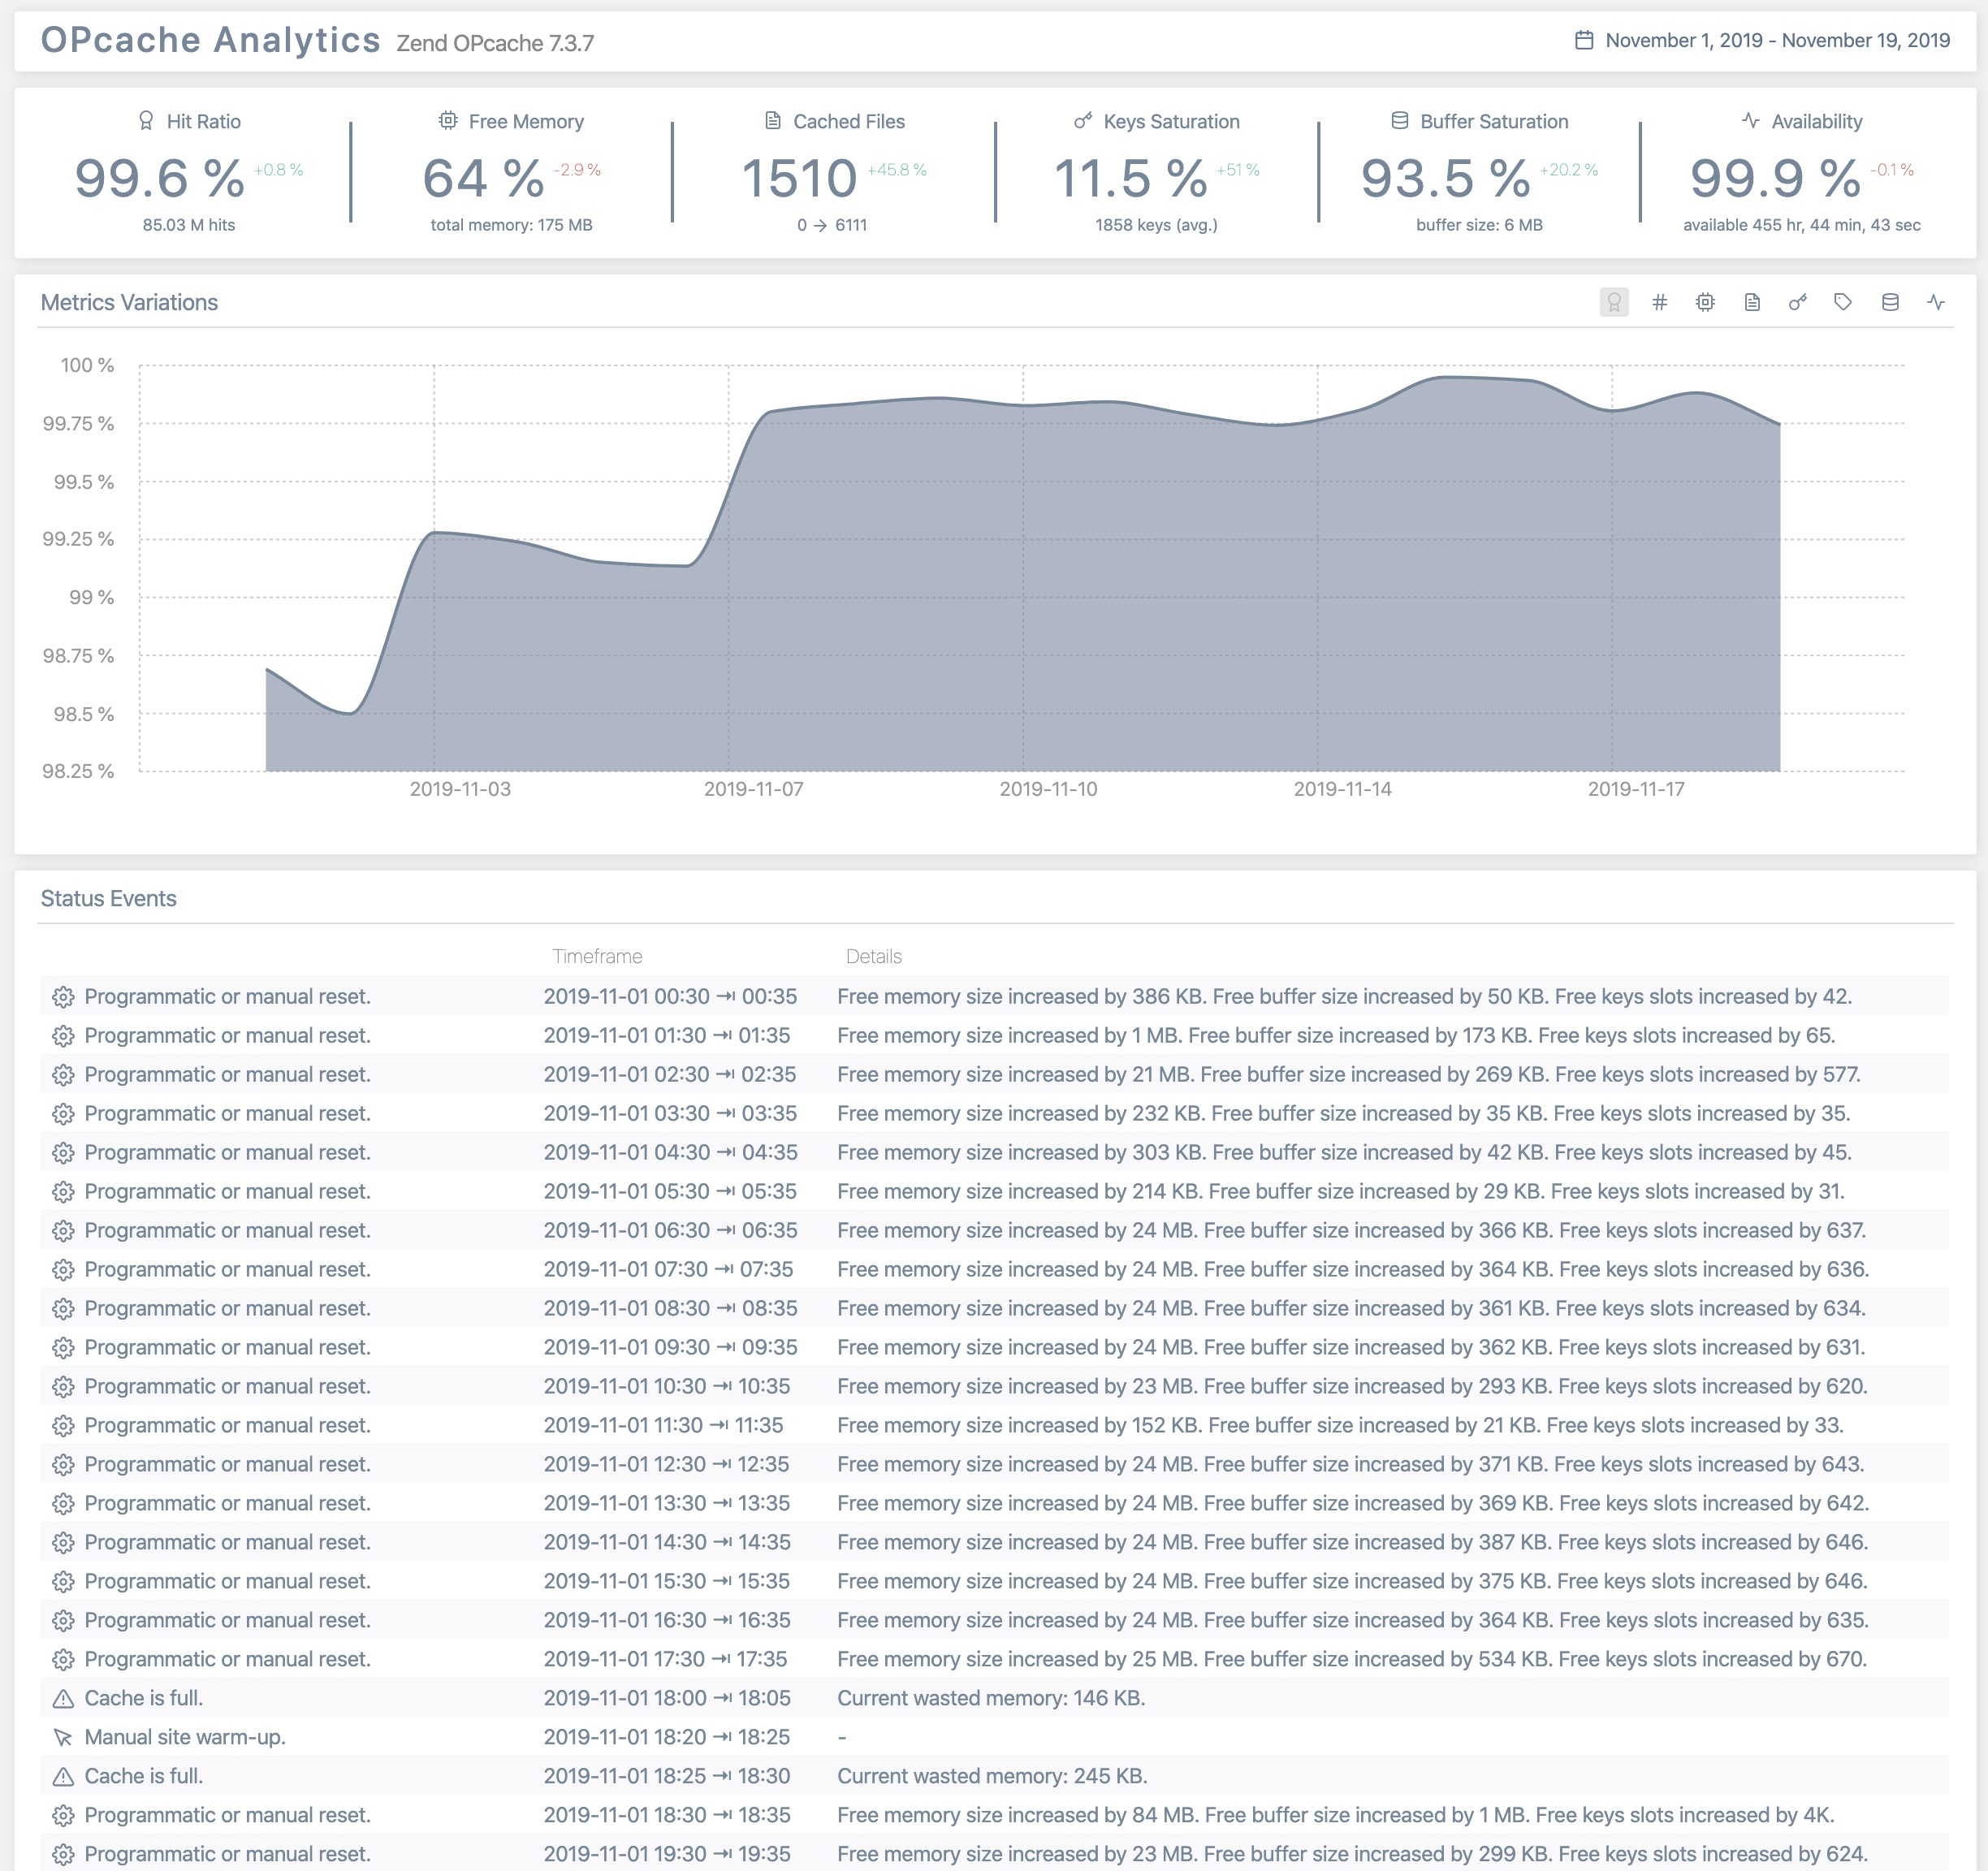This screenshot has height=1871, width=1988.
Task: Click the 11.5 % keys saturation value
Action: 1130,178
